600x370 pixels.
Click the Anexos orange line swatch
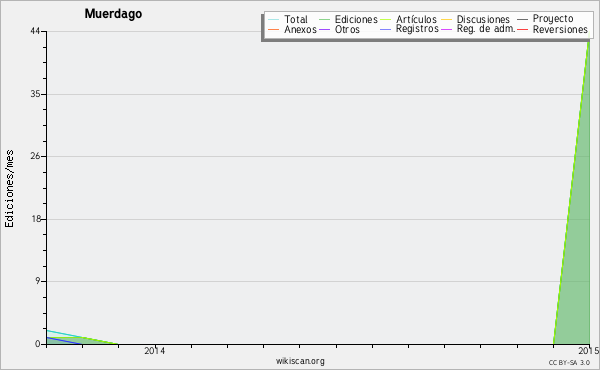pos(274,29)
